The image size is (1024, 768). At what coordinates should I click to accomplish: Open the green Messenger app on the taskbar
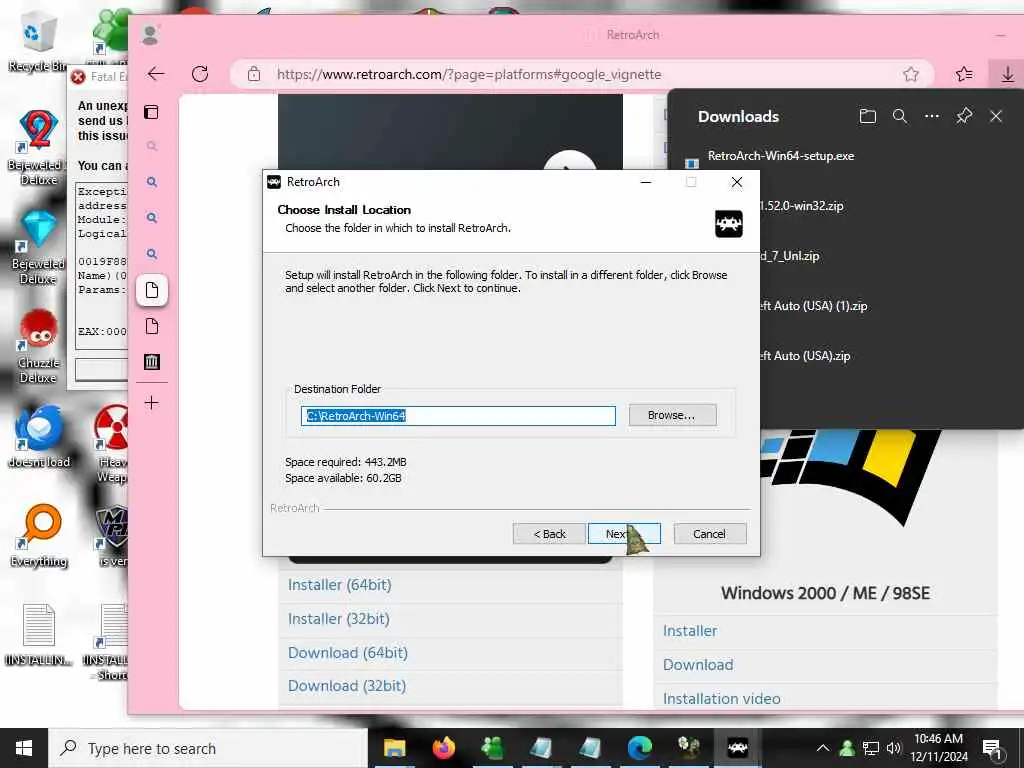tap(492, 748)
